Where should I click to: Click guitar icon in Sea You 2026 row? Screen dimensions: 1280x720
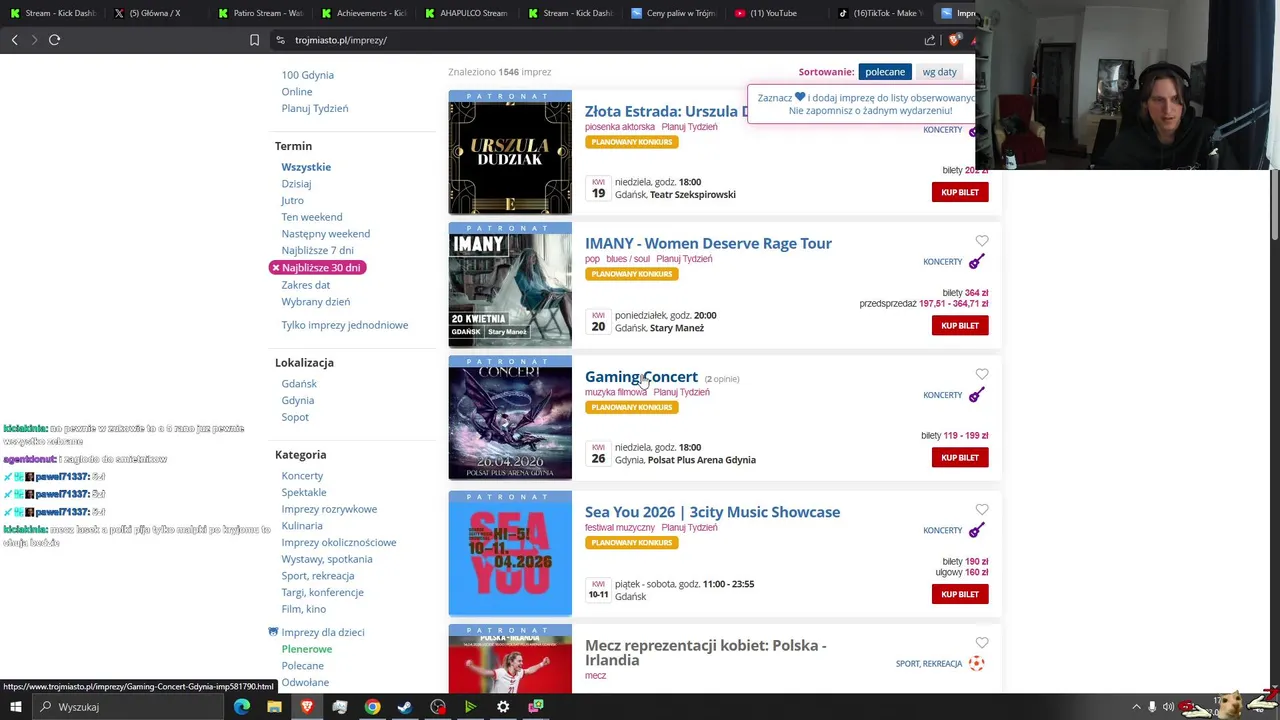[x=977, y=530]
